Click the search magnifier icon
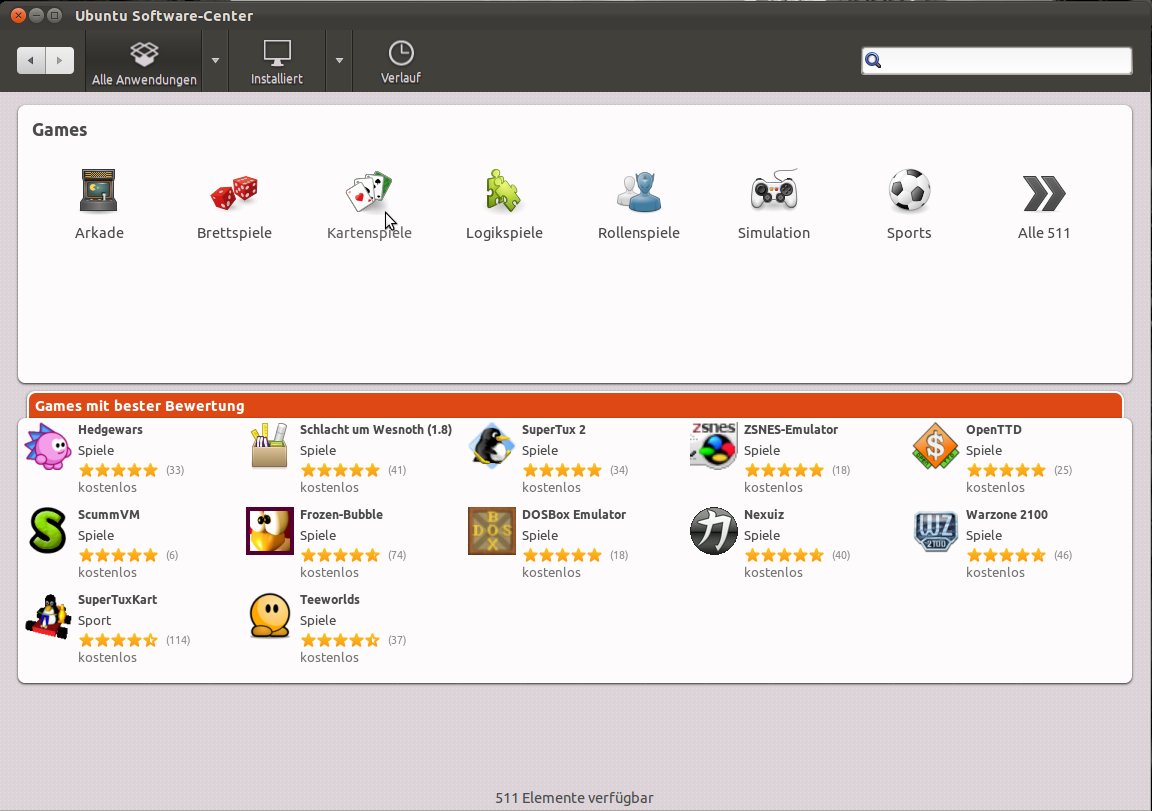This screenshot has height=811, width=1152. (873, 60)
